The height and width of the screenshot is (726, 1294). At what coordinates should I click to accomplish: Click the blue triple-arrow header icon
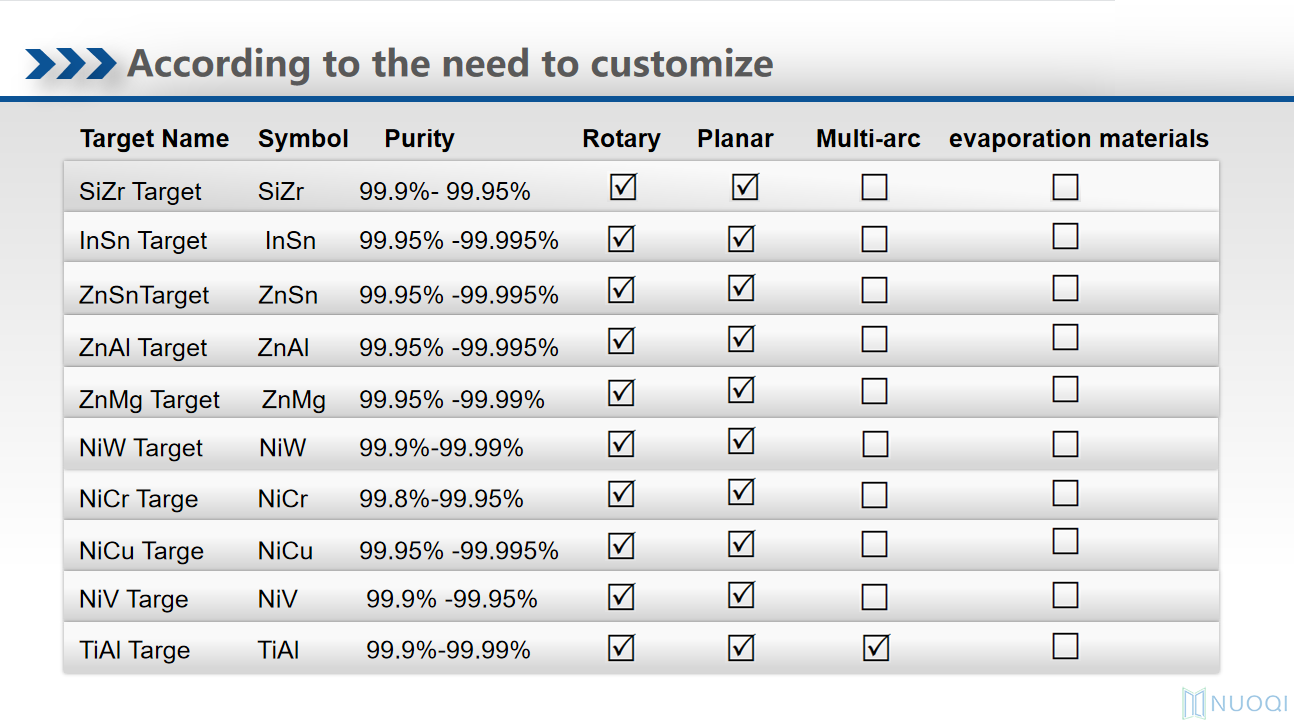pos(70,64)
